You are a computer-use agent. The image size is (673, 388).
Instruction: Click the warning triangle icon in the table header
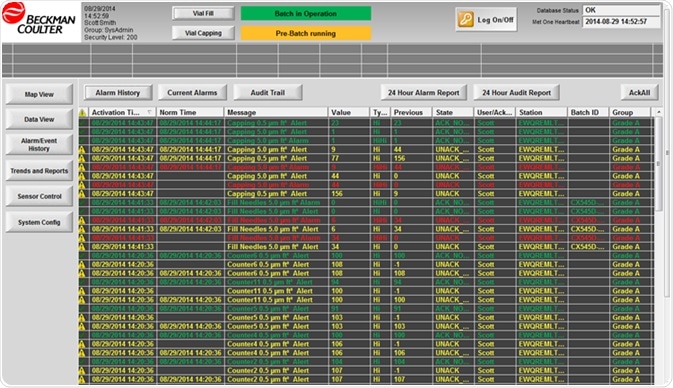click(83, 113)
